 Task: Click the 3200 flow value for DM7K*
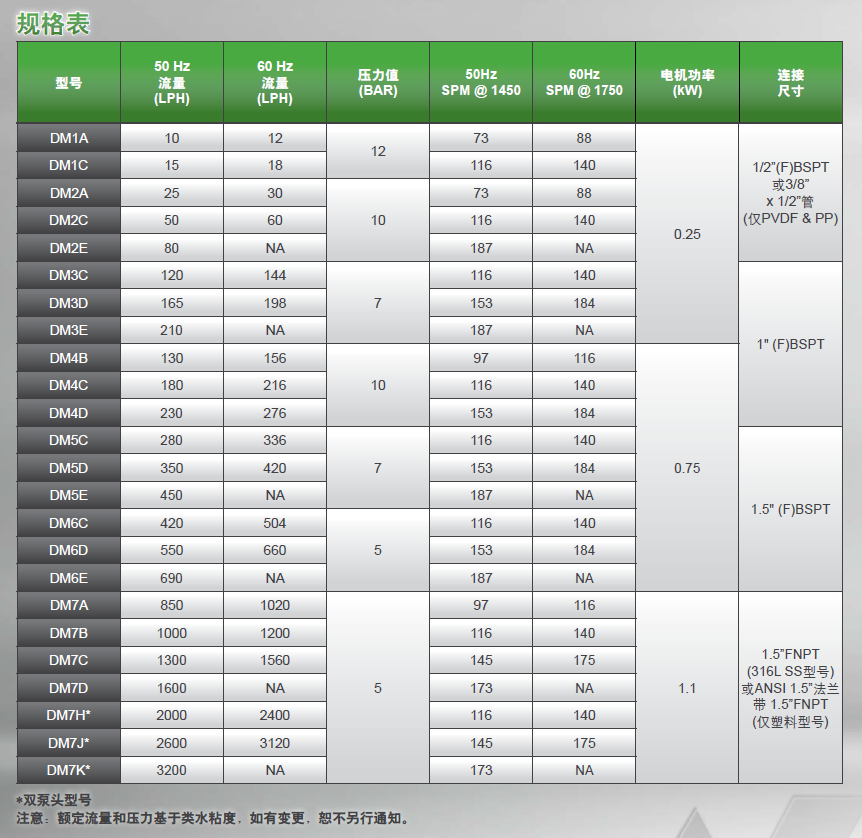[x=172, y=770]
